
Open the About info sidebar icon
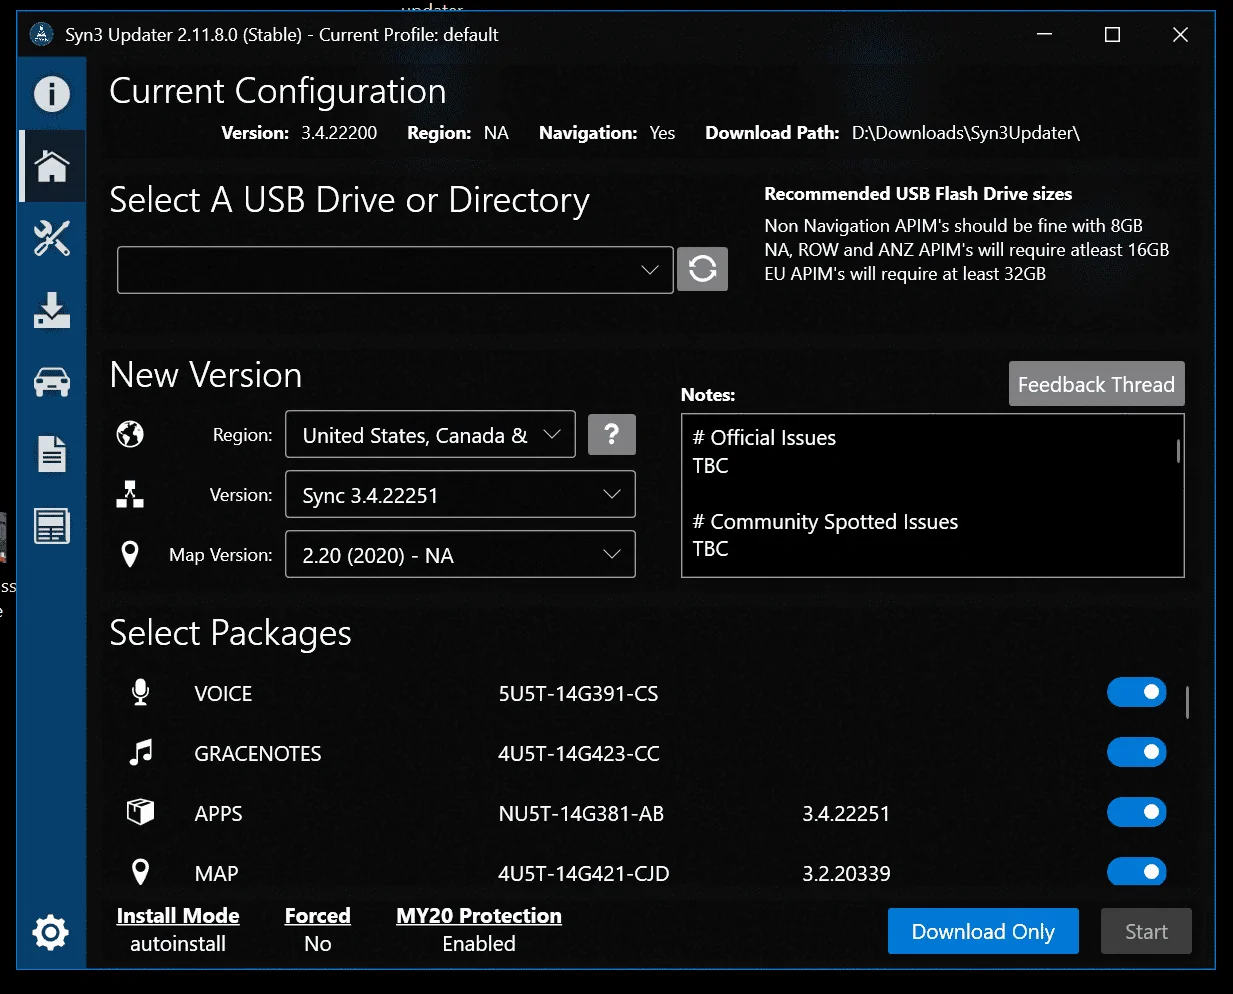[x=52, y=94]
